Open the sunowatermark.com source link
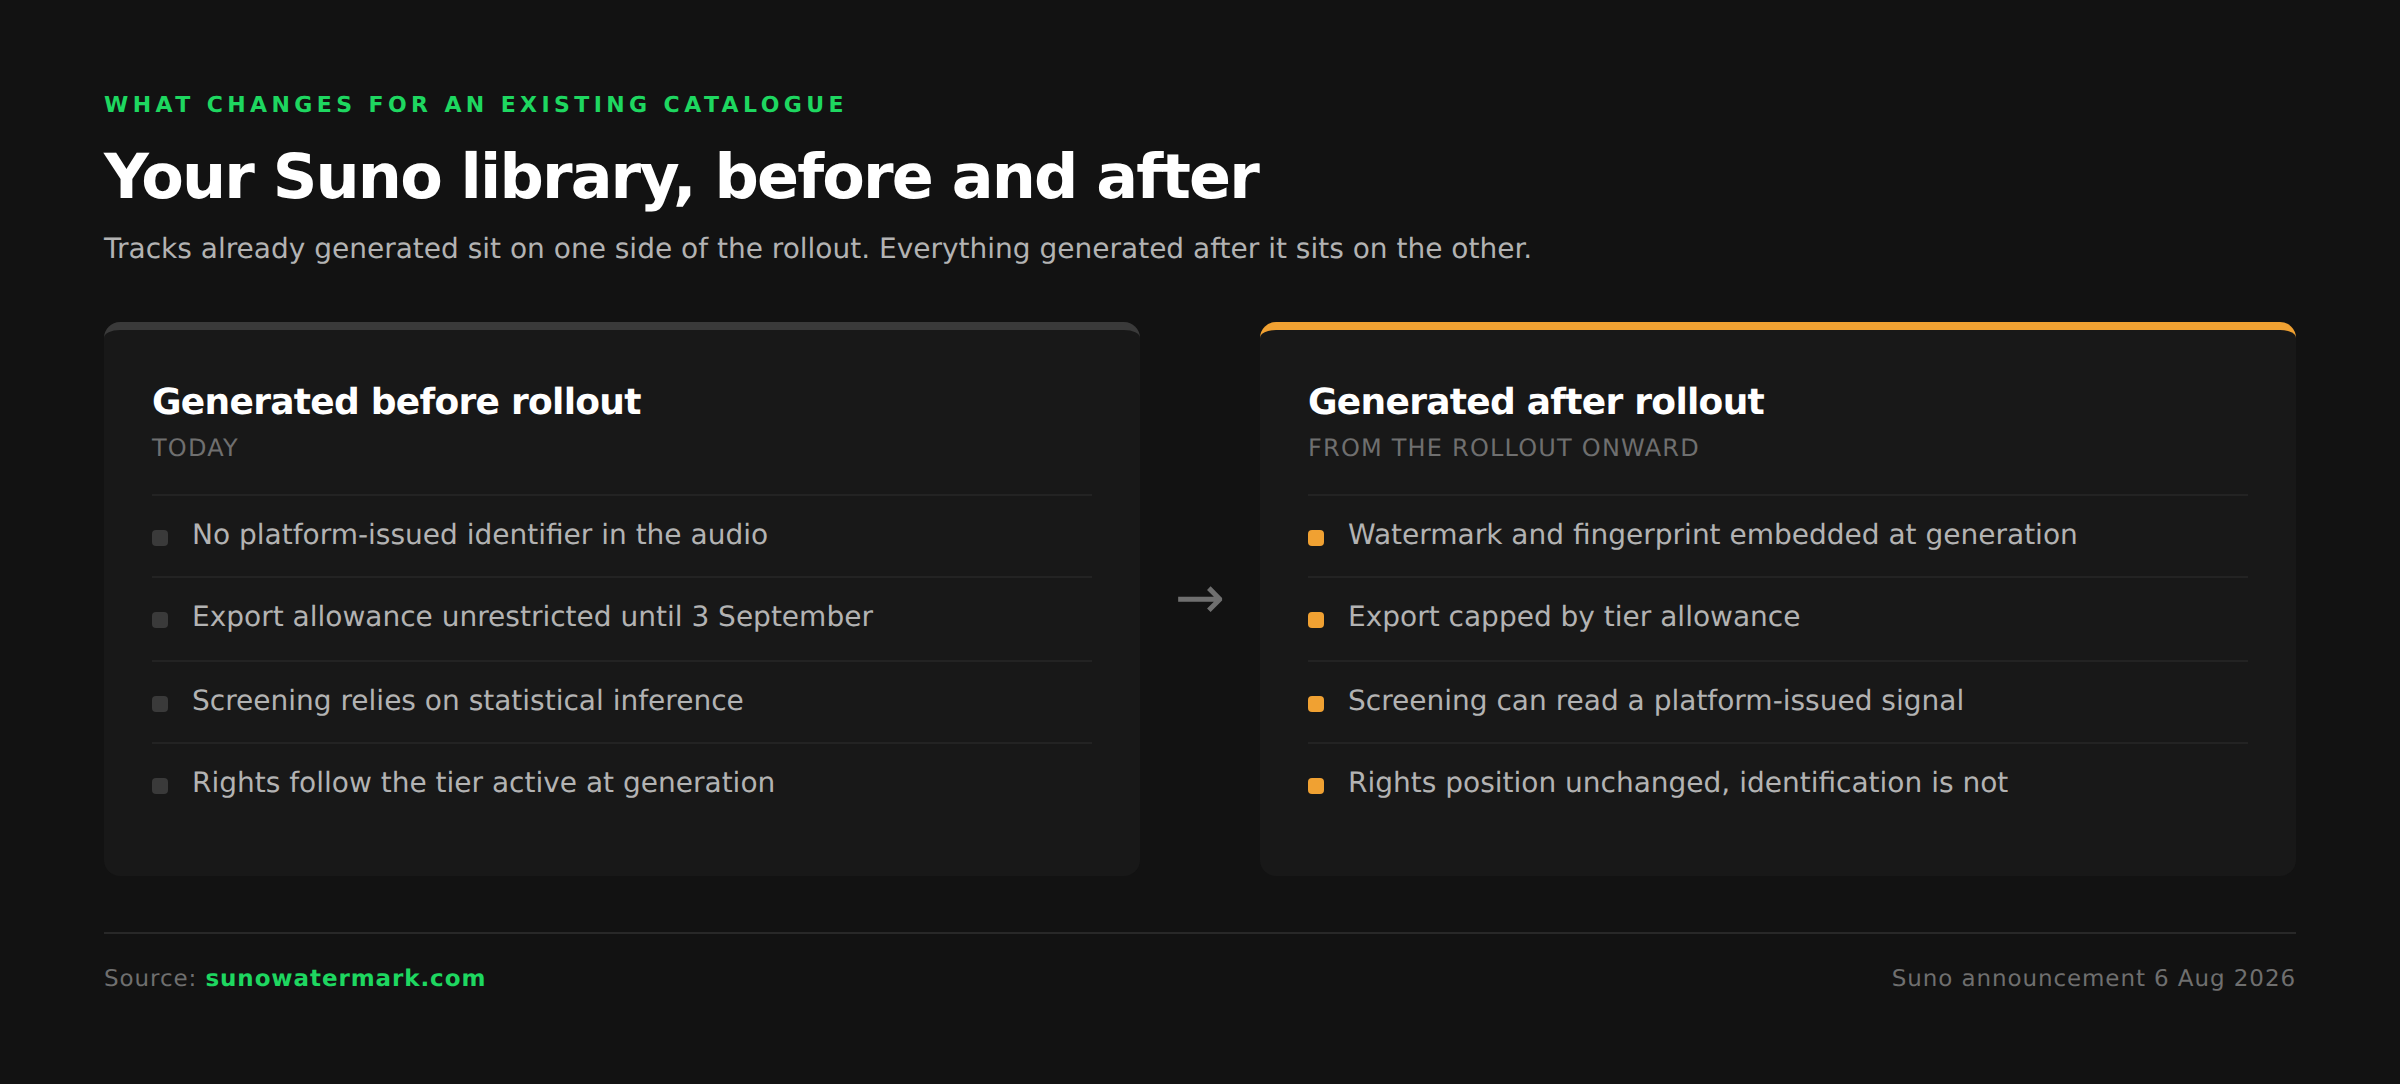Screen dimensions: 2400x1084 (x=345, y=978)
